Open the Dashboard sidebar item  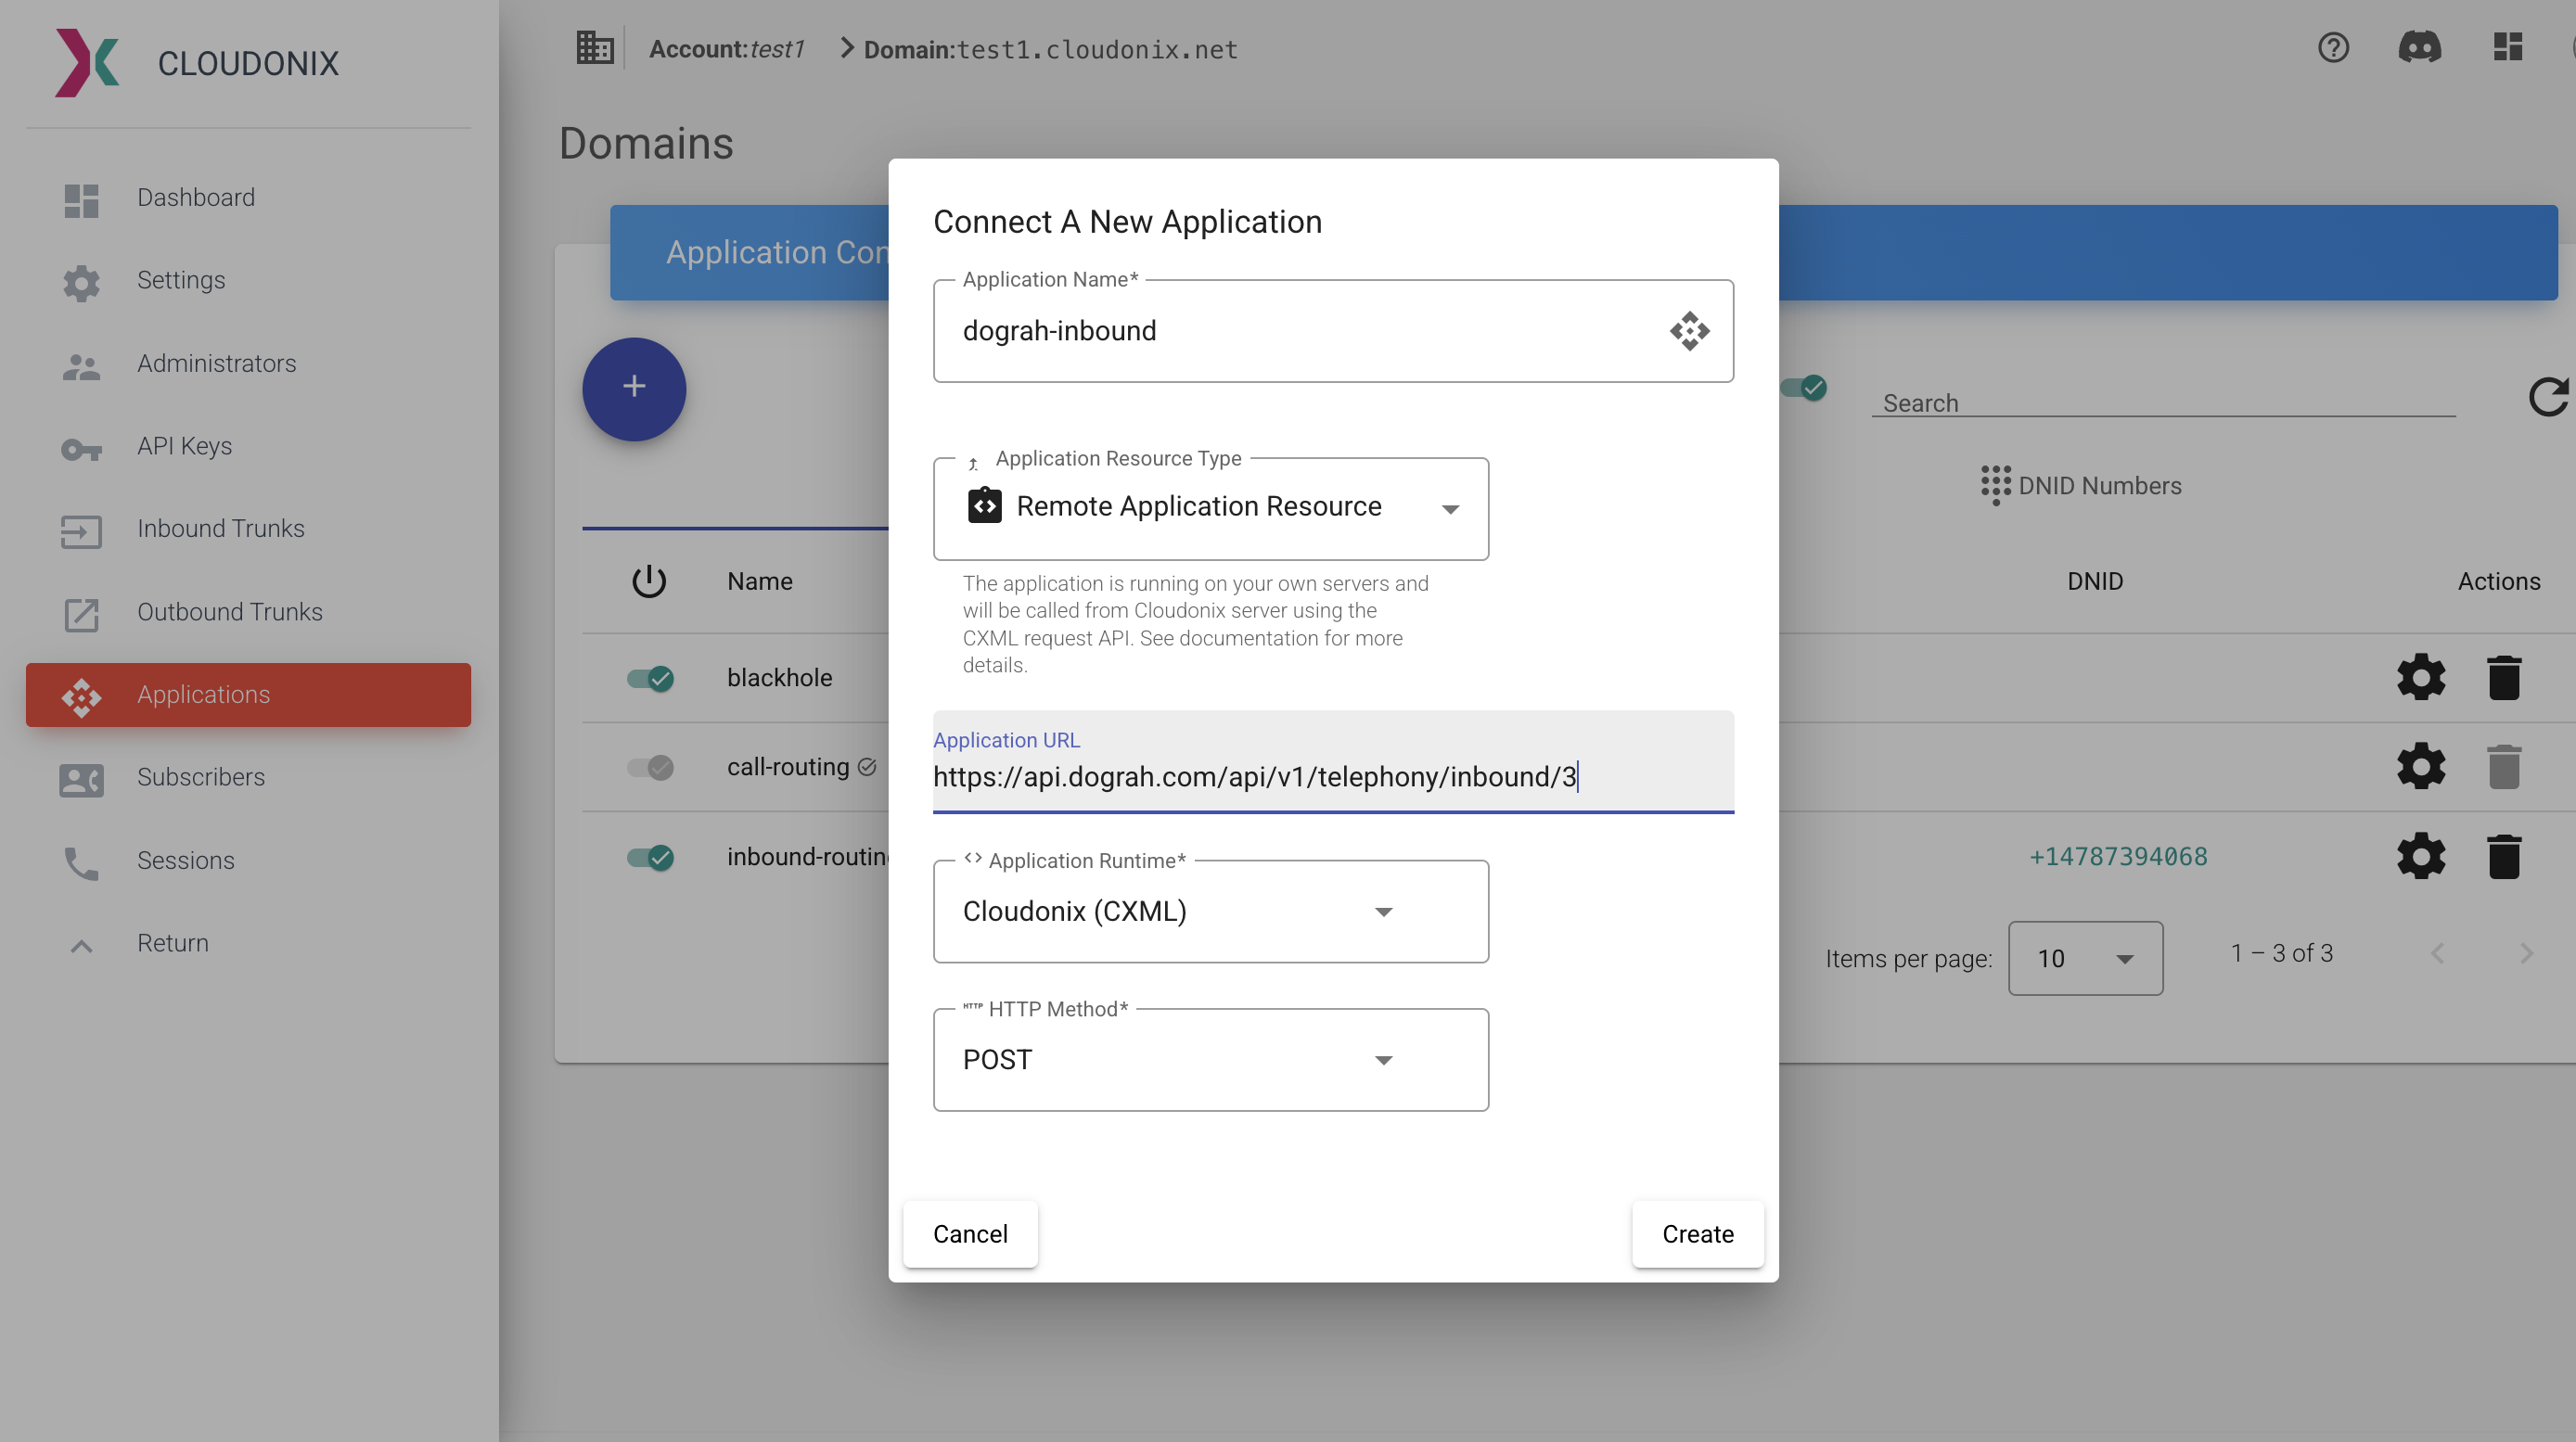196,197
